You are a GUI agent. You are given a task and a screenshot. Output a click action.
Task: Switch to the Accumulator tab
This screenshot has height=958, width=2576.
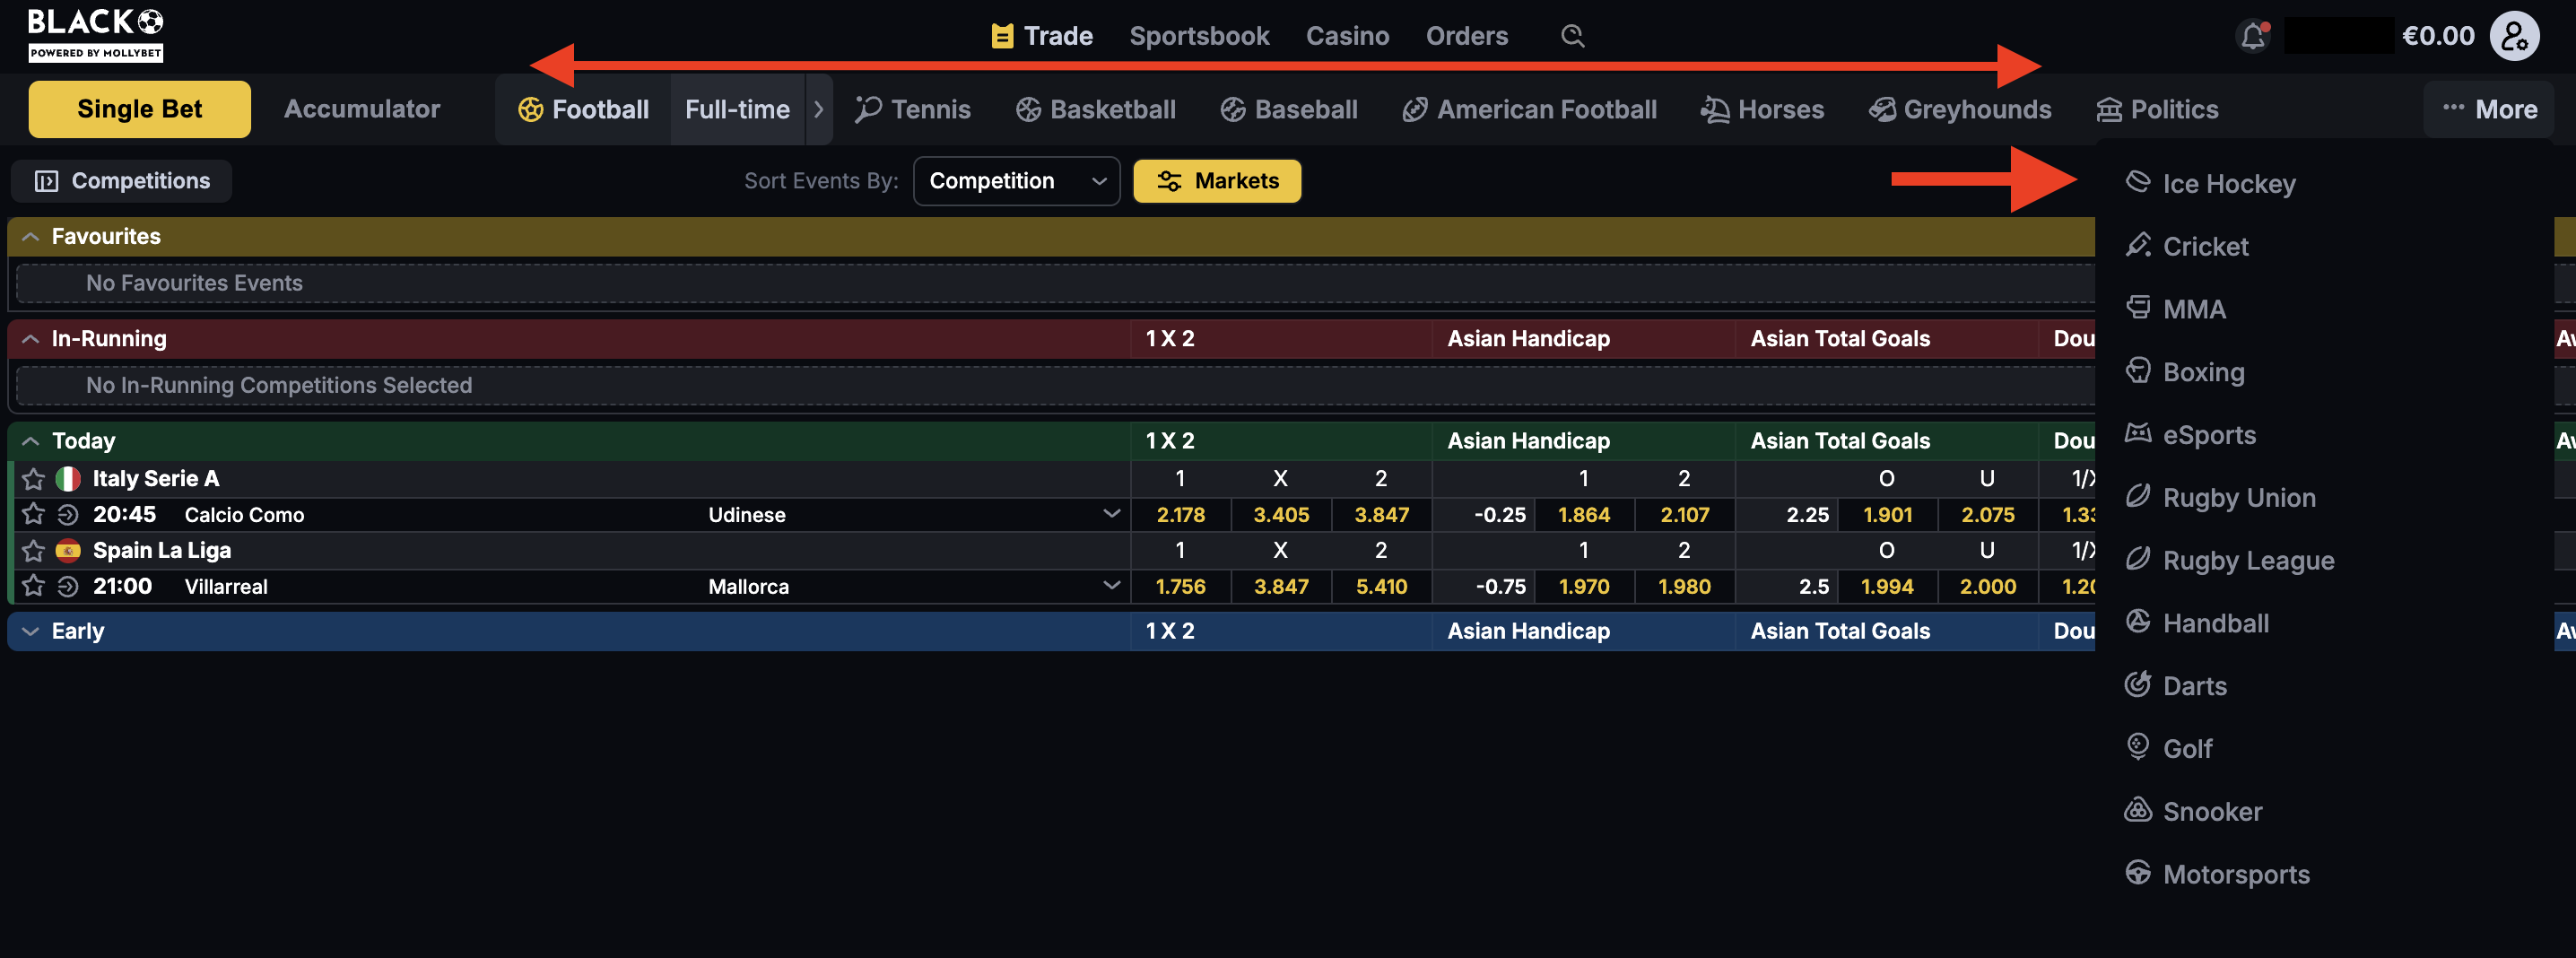pos(361,109)
